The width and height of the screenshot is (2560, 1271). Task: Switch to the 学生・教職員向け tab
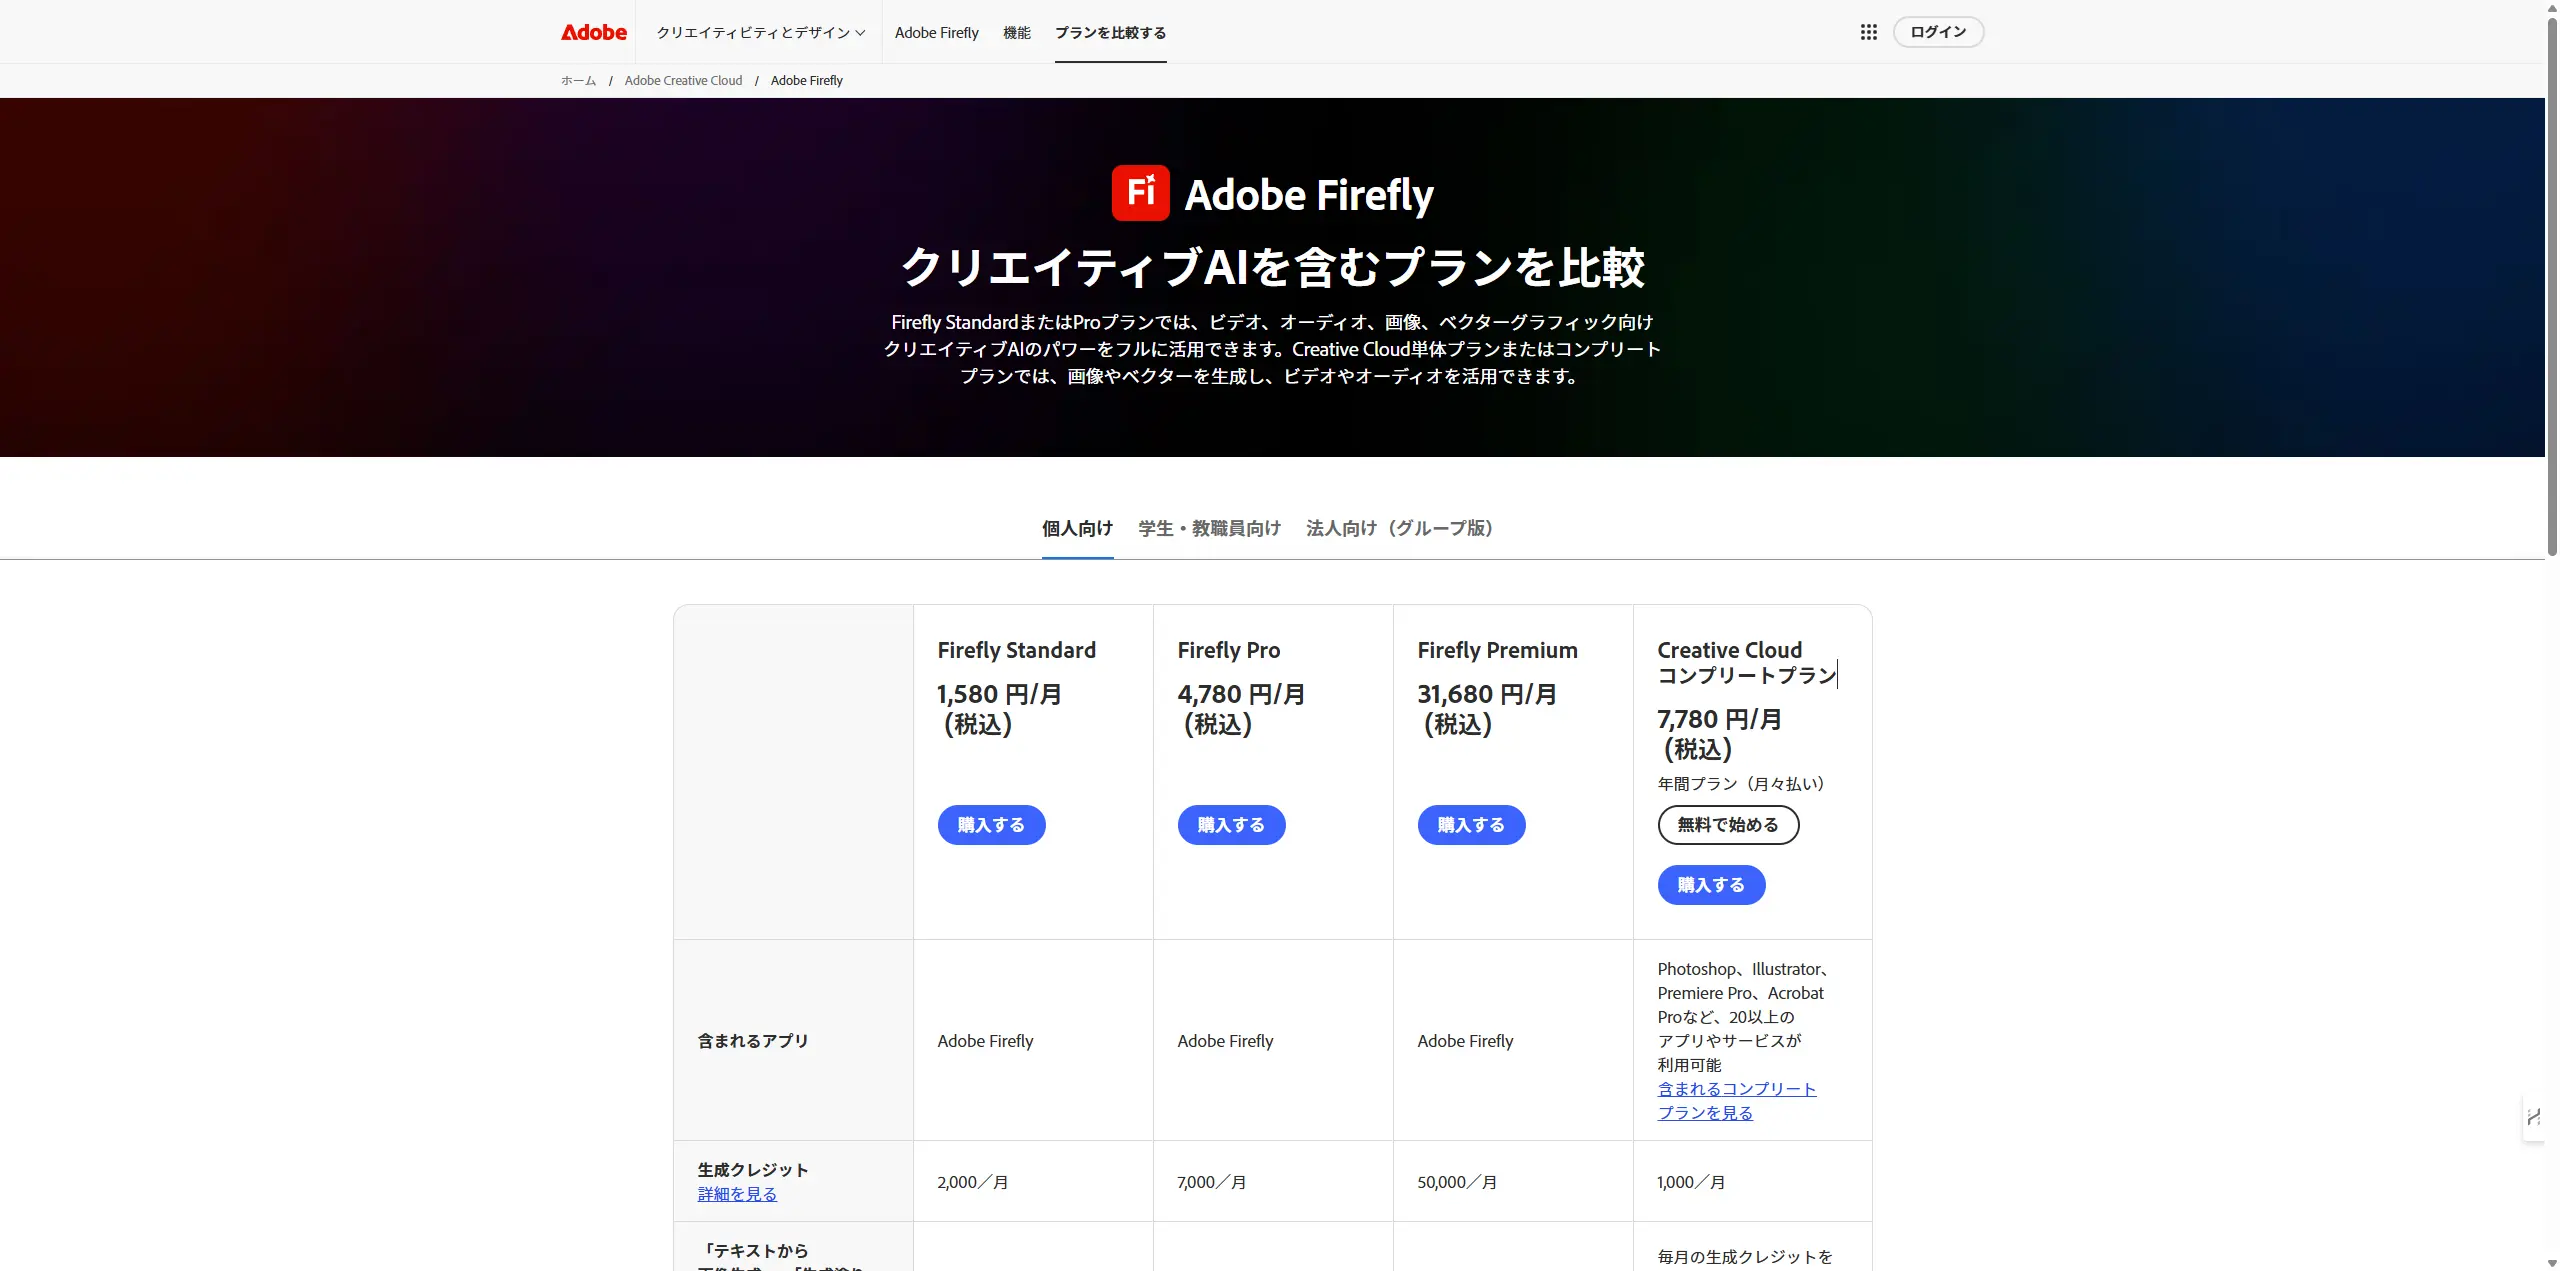[x=1209, y=528]
